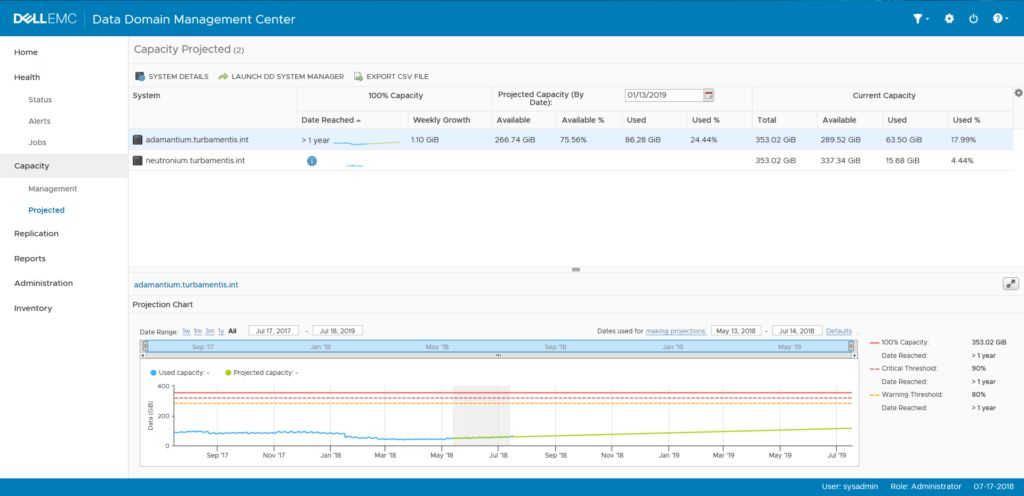The image size is (1024, 496).
Task: Open the help question mark menu
Action: click(999, 19)
